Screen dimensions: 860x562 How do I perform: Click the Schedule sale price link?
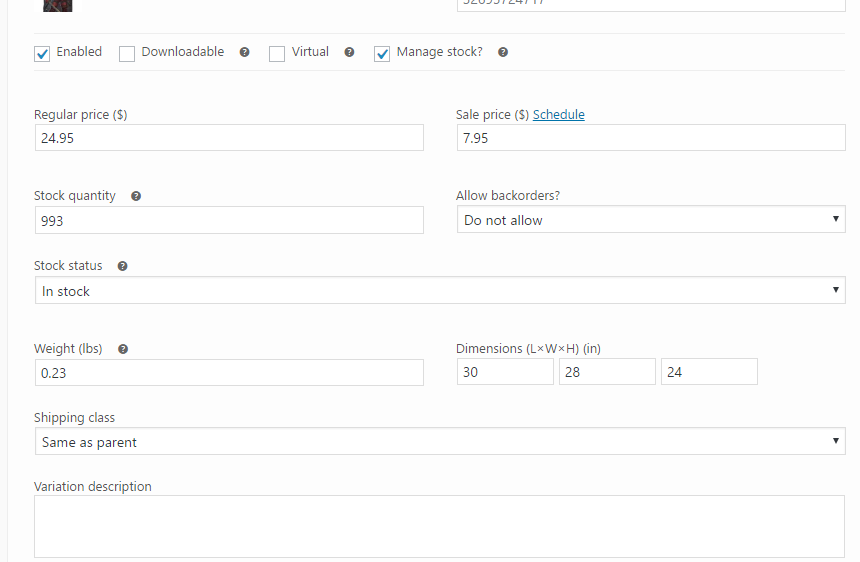point(558,115)
